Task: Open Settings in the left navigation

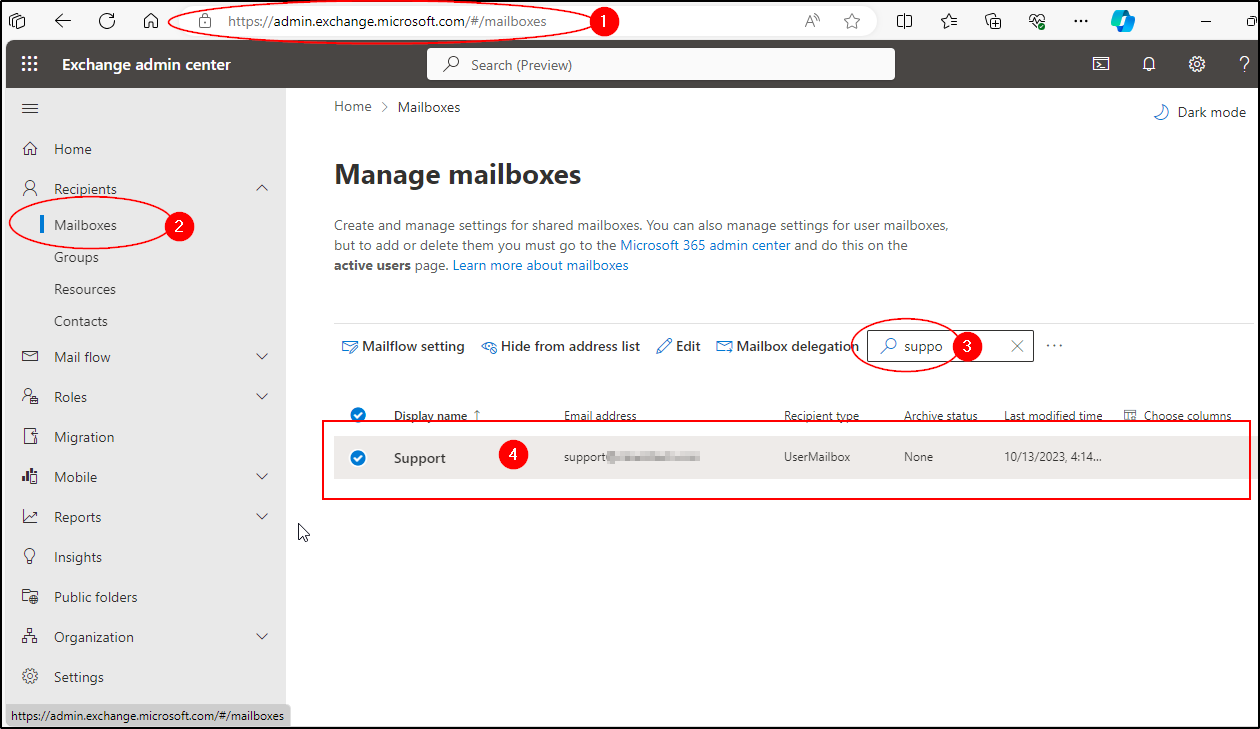Action: pyautogui.click(x=79, y=677)
